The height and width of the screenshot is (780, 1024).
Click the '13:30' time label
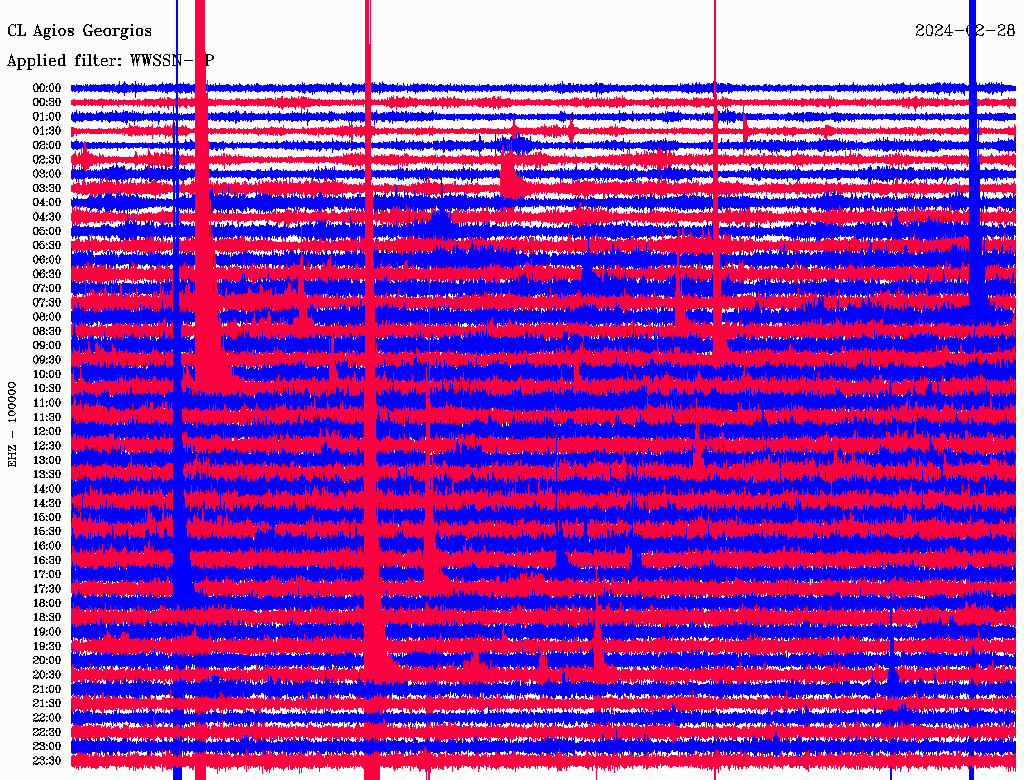[47, 474]
